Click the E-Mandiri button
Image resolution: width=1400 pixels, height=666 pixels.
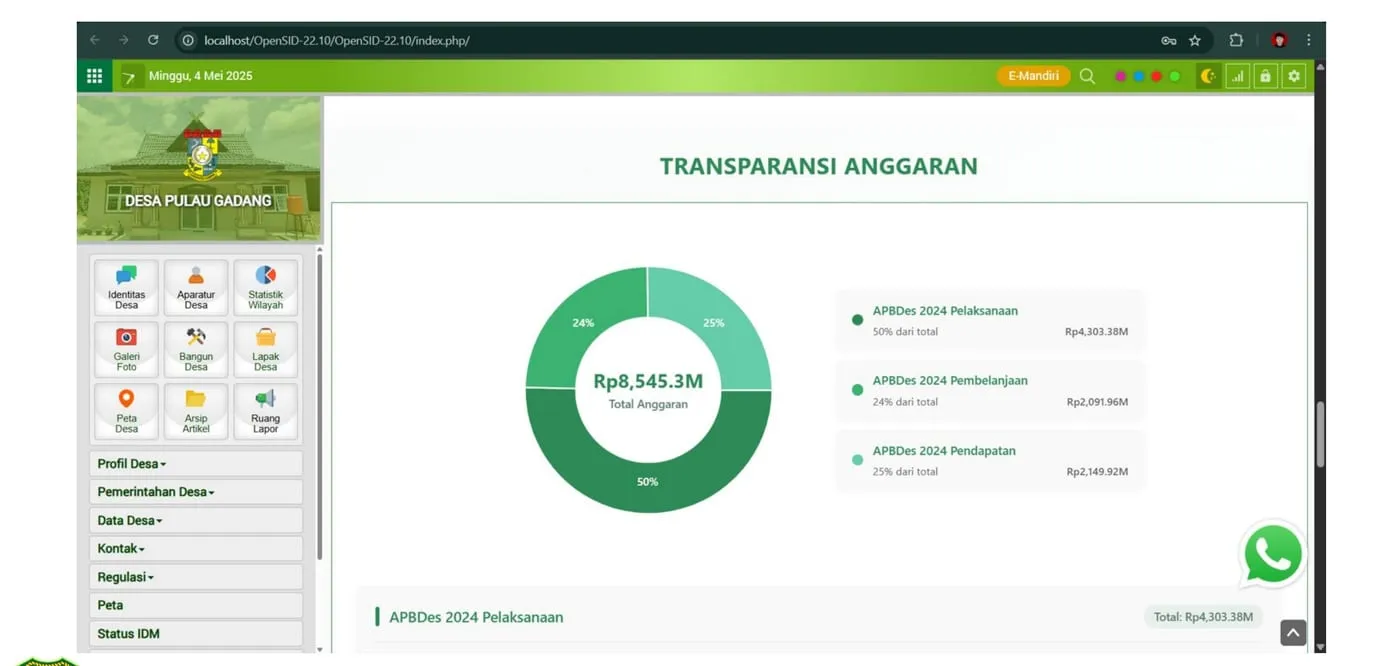tap(1033, 76)
